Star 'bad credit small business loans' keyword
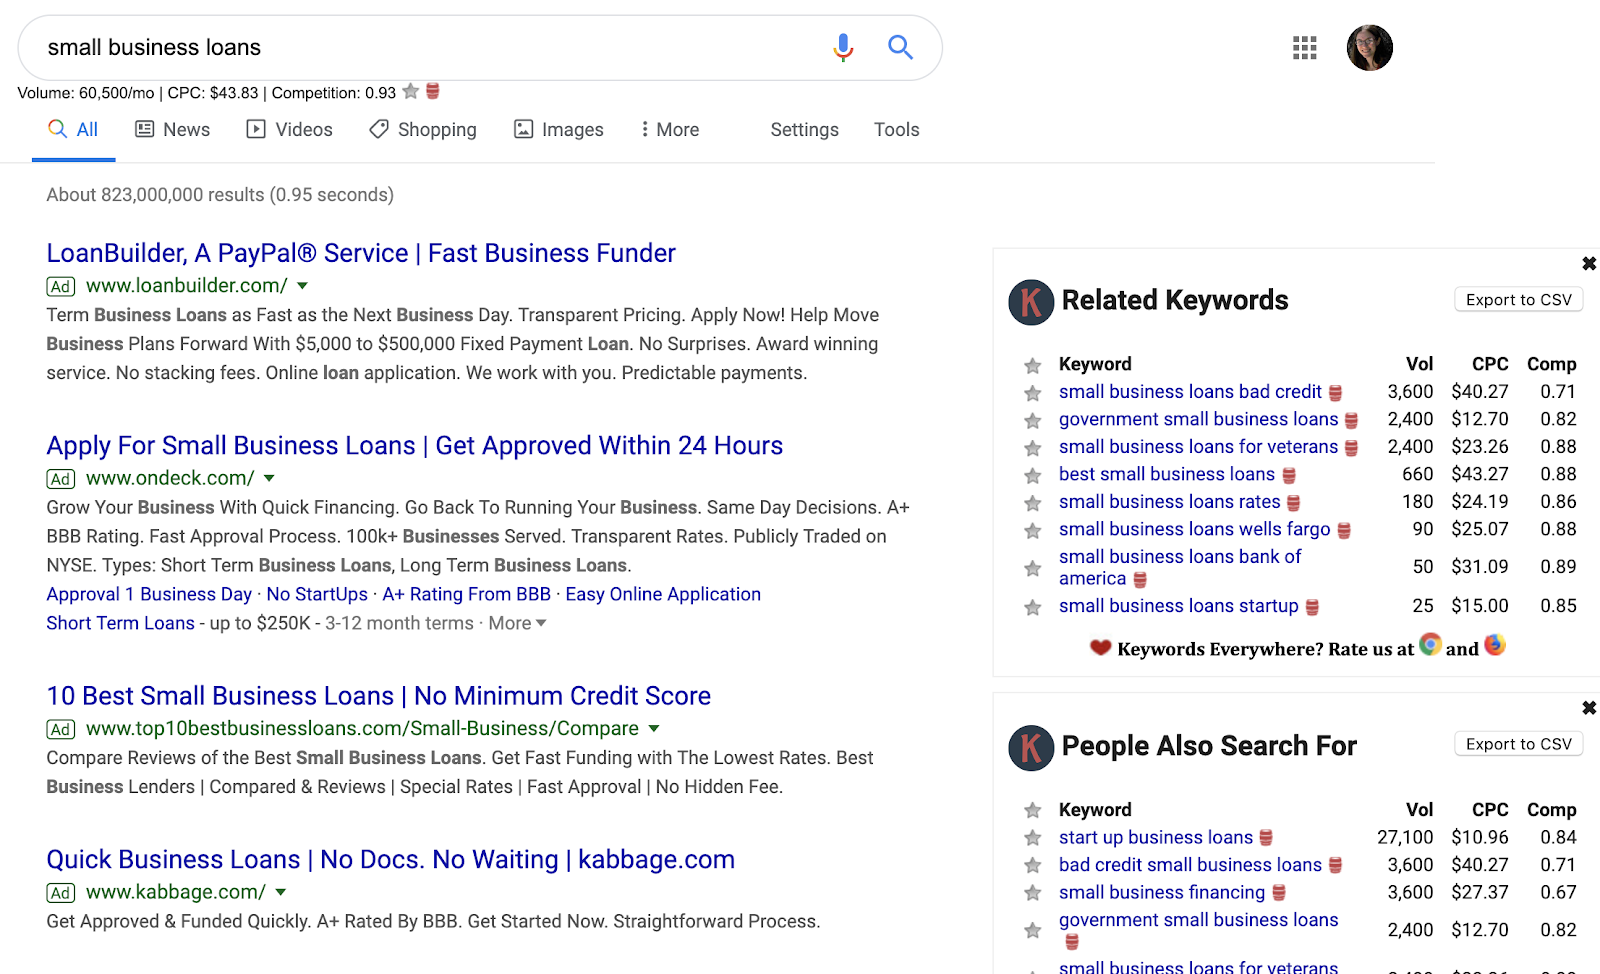Image resolution: width=1600 pixels, height=974 pixels. click(1033, 866)
